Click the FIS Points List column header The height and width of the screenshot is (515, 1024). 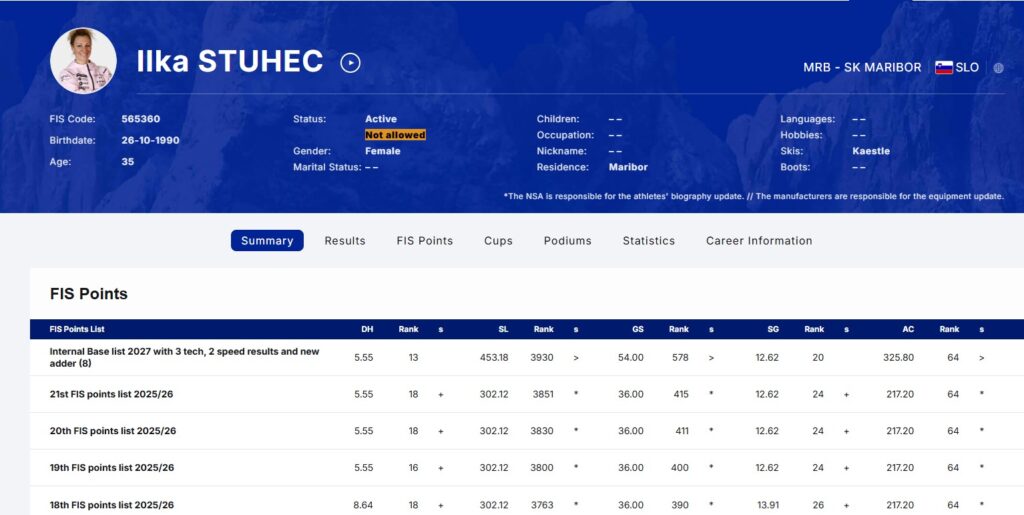(77, 329)
